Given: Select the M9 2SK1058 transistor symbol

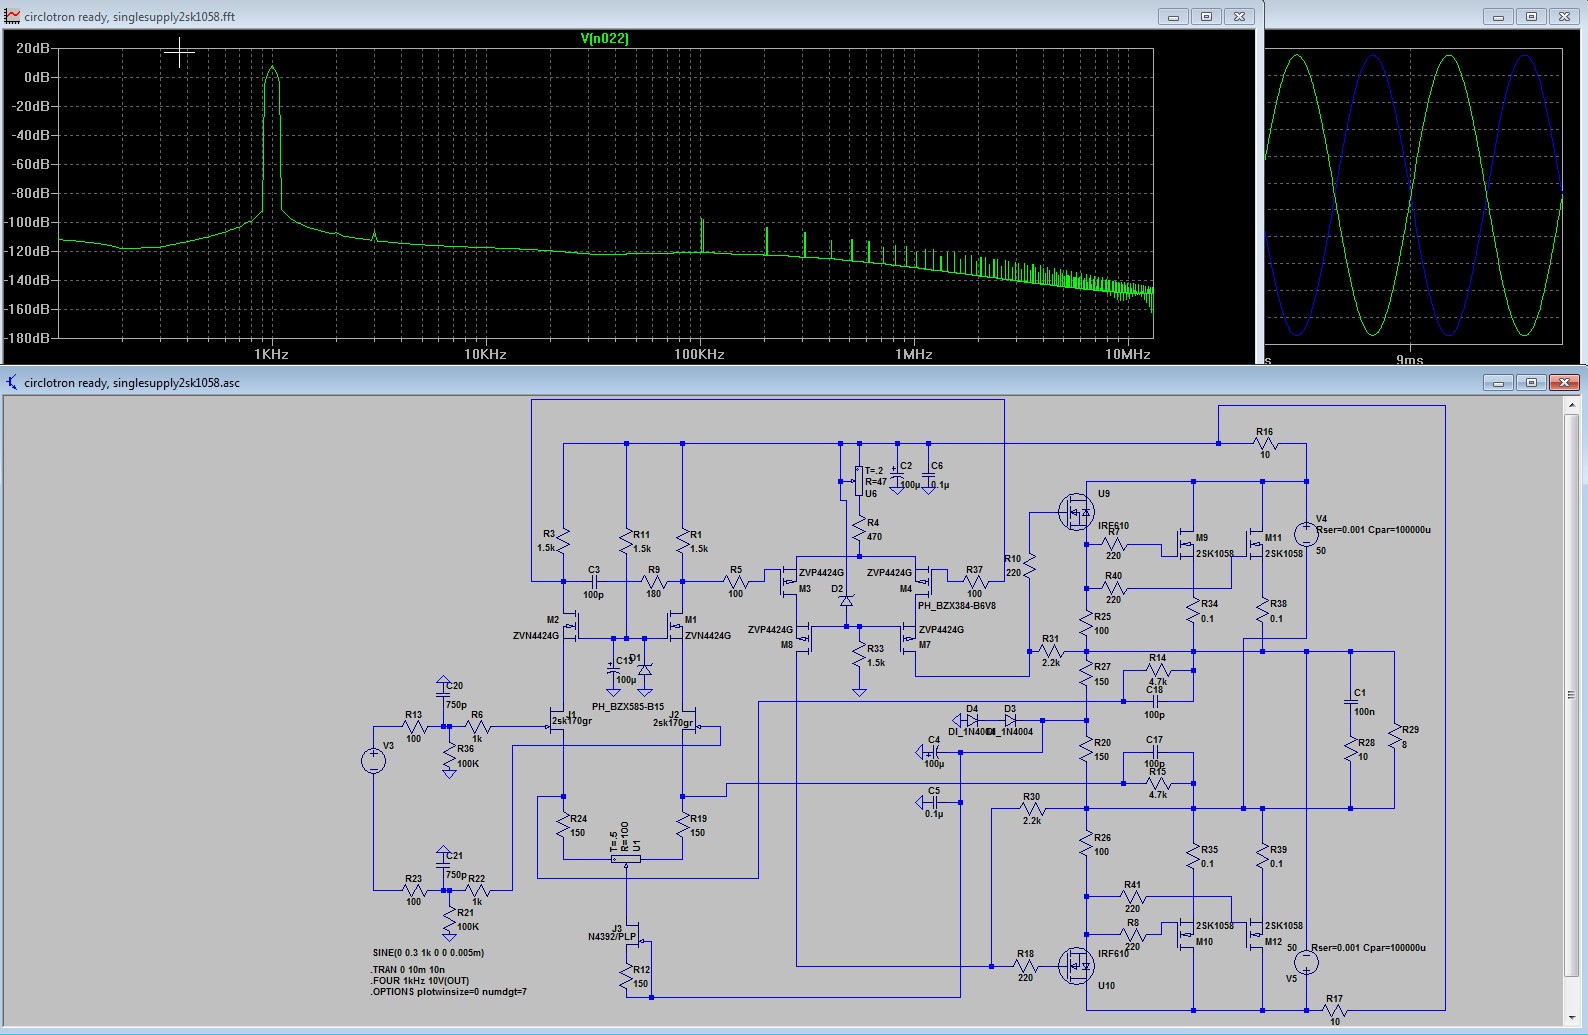Looking at the screenshot, I should tap(1185, 545).
